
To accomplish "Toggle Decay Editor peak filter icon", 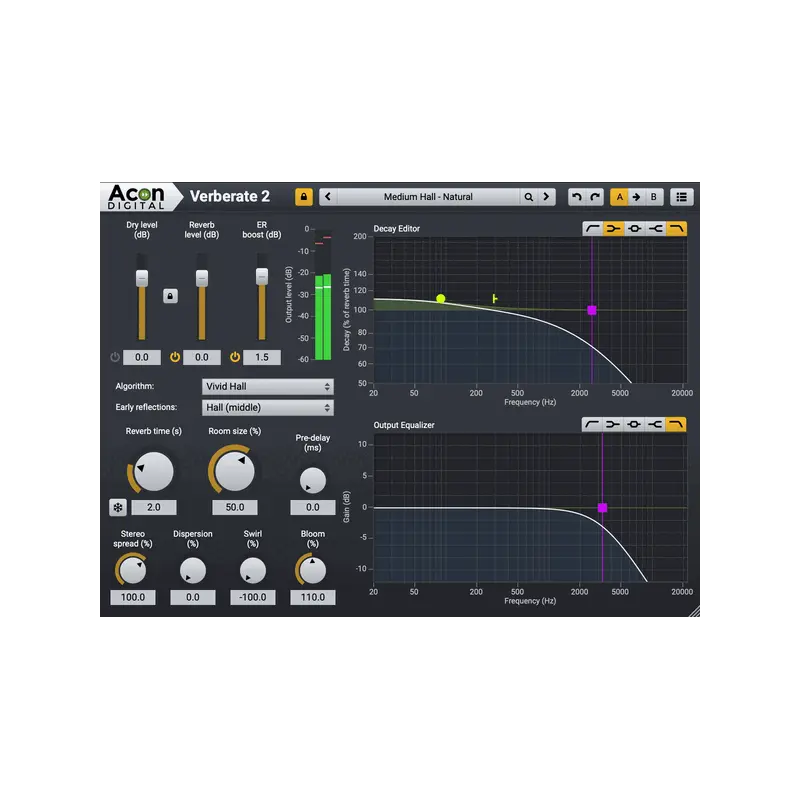I will [x=634, y=229].
